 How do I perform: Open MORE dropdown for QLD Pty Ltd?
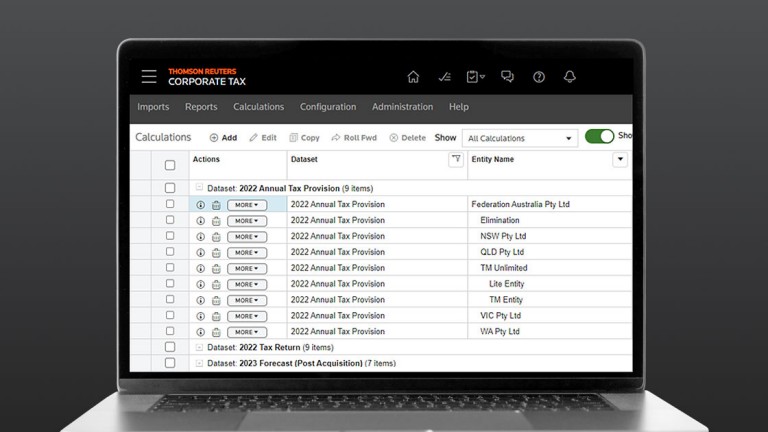pos(246,253)
